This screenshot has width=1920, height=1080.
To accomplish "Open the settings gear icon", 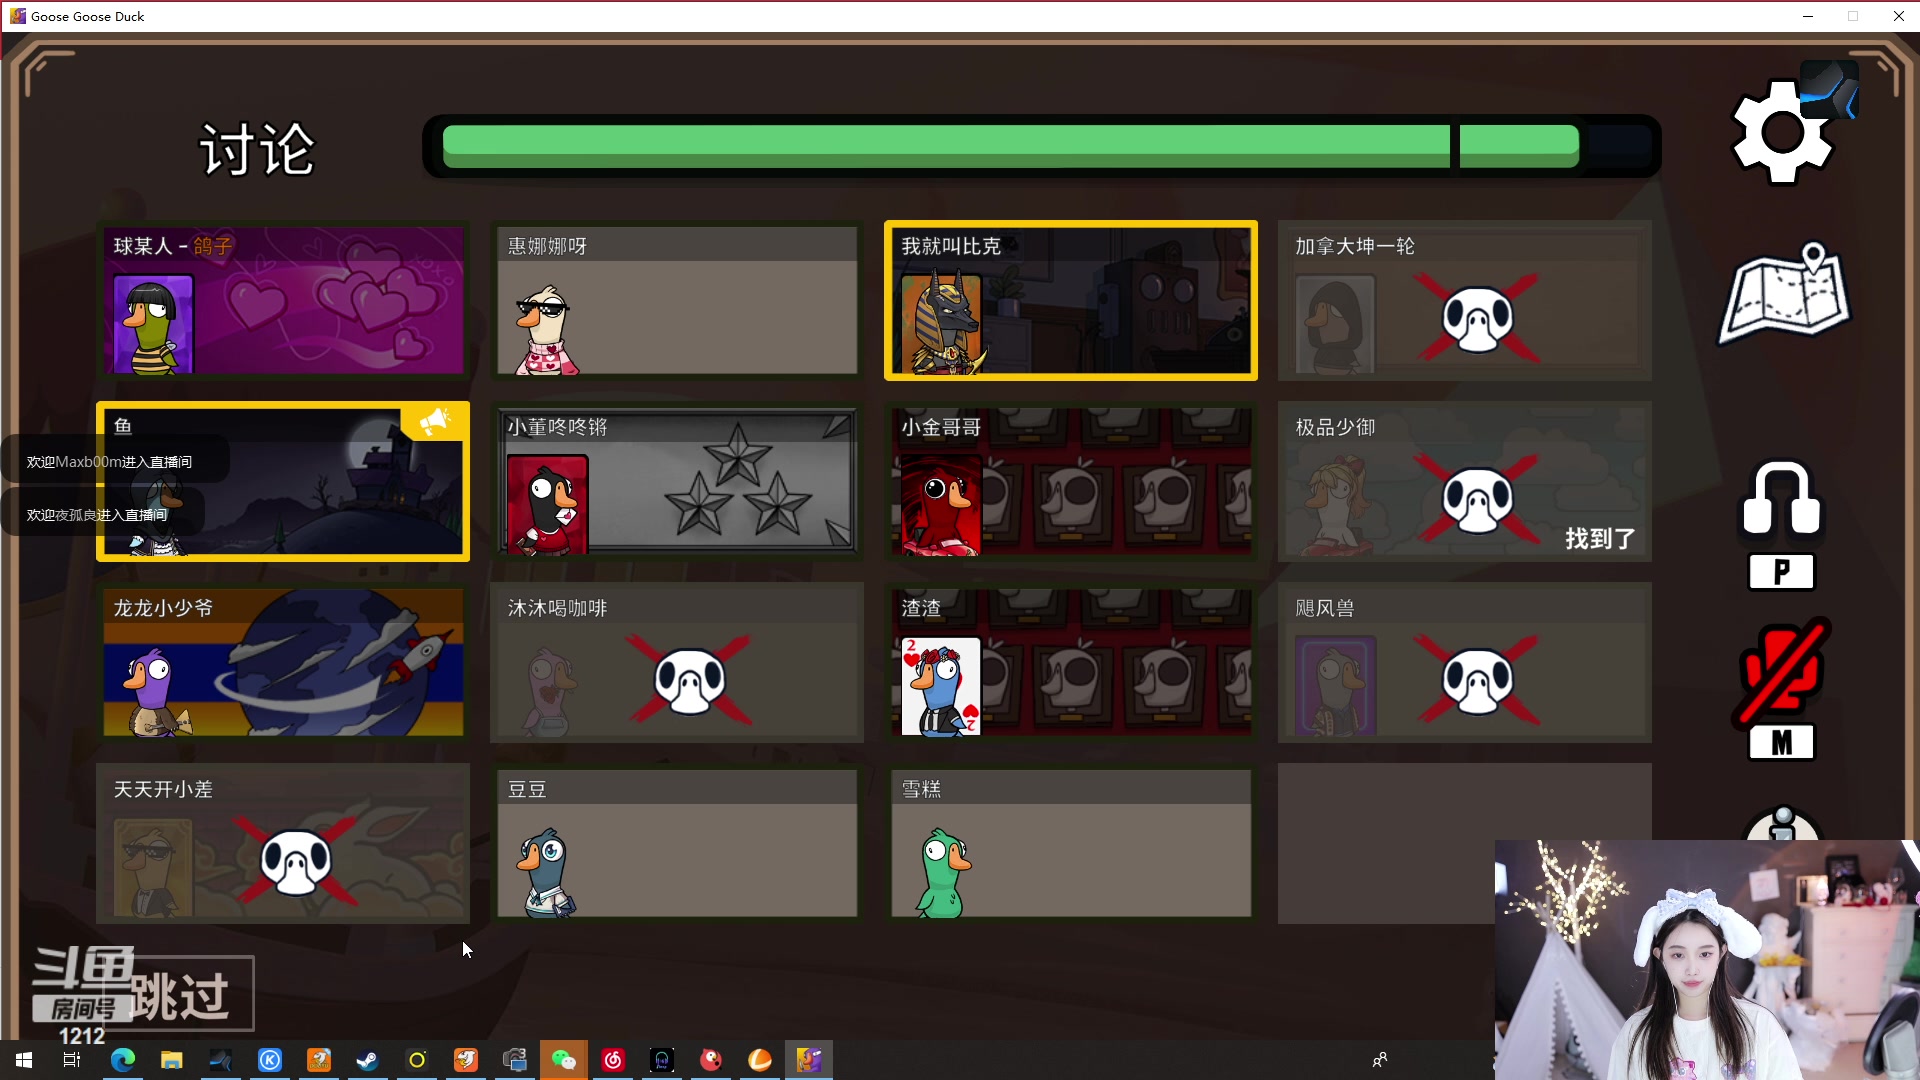I will 1782,133.
